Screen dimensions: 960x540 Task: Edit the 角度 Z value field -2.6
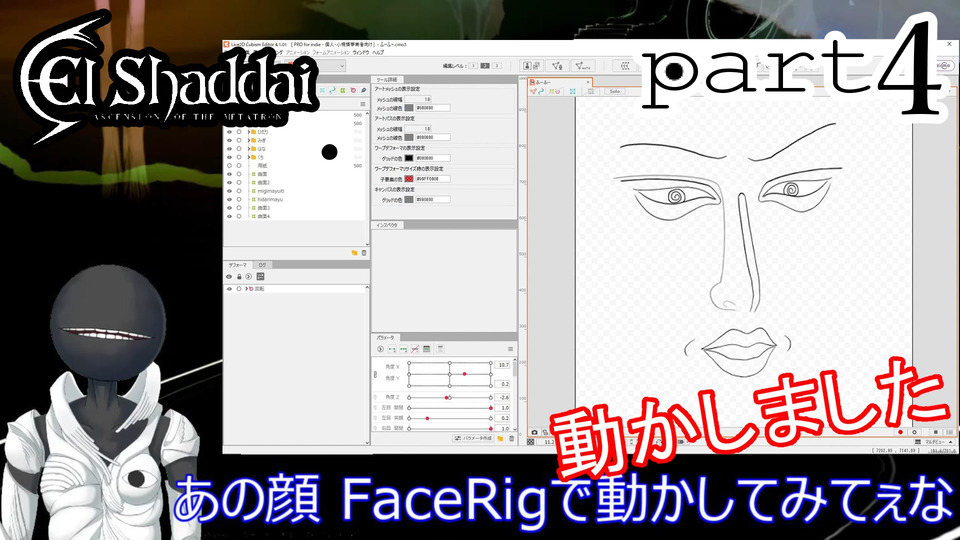click(x=503, y=397)
